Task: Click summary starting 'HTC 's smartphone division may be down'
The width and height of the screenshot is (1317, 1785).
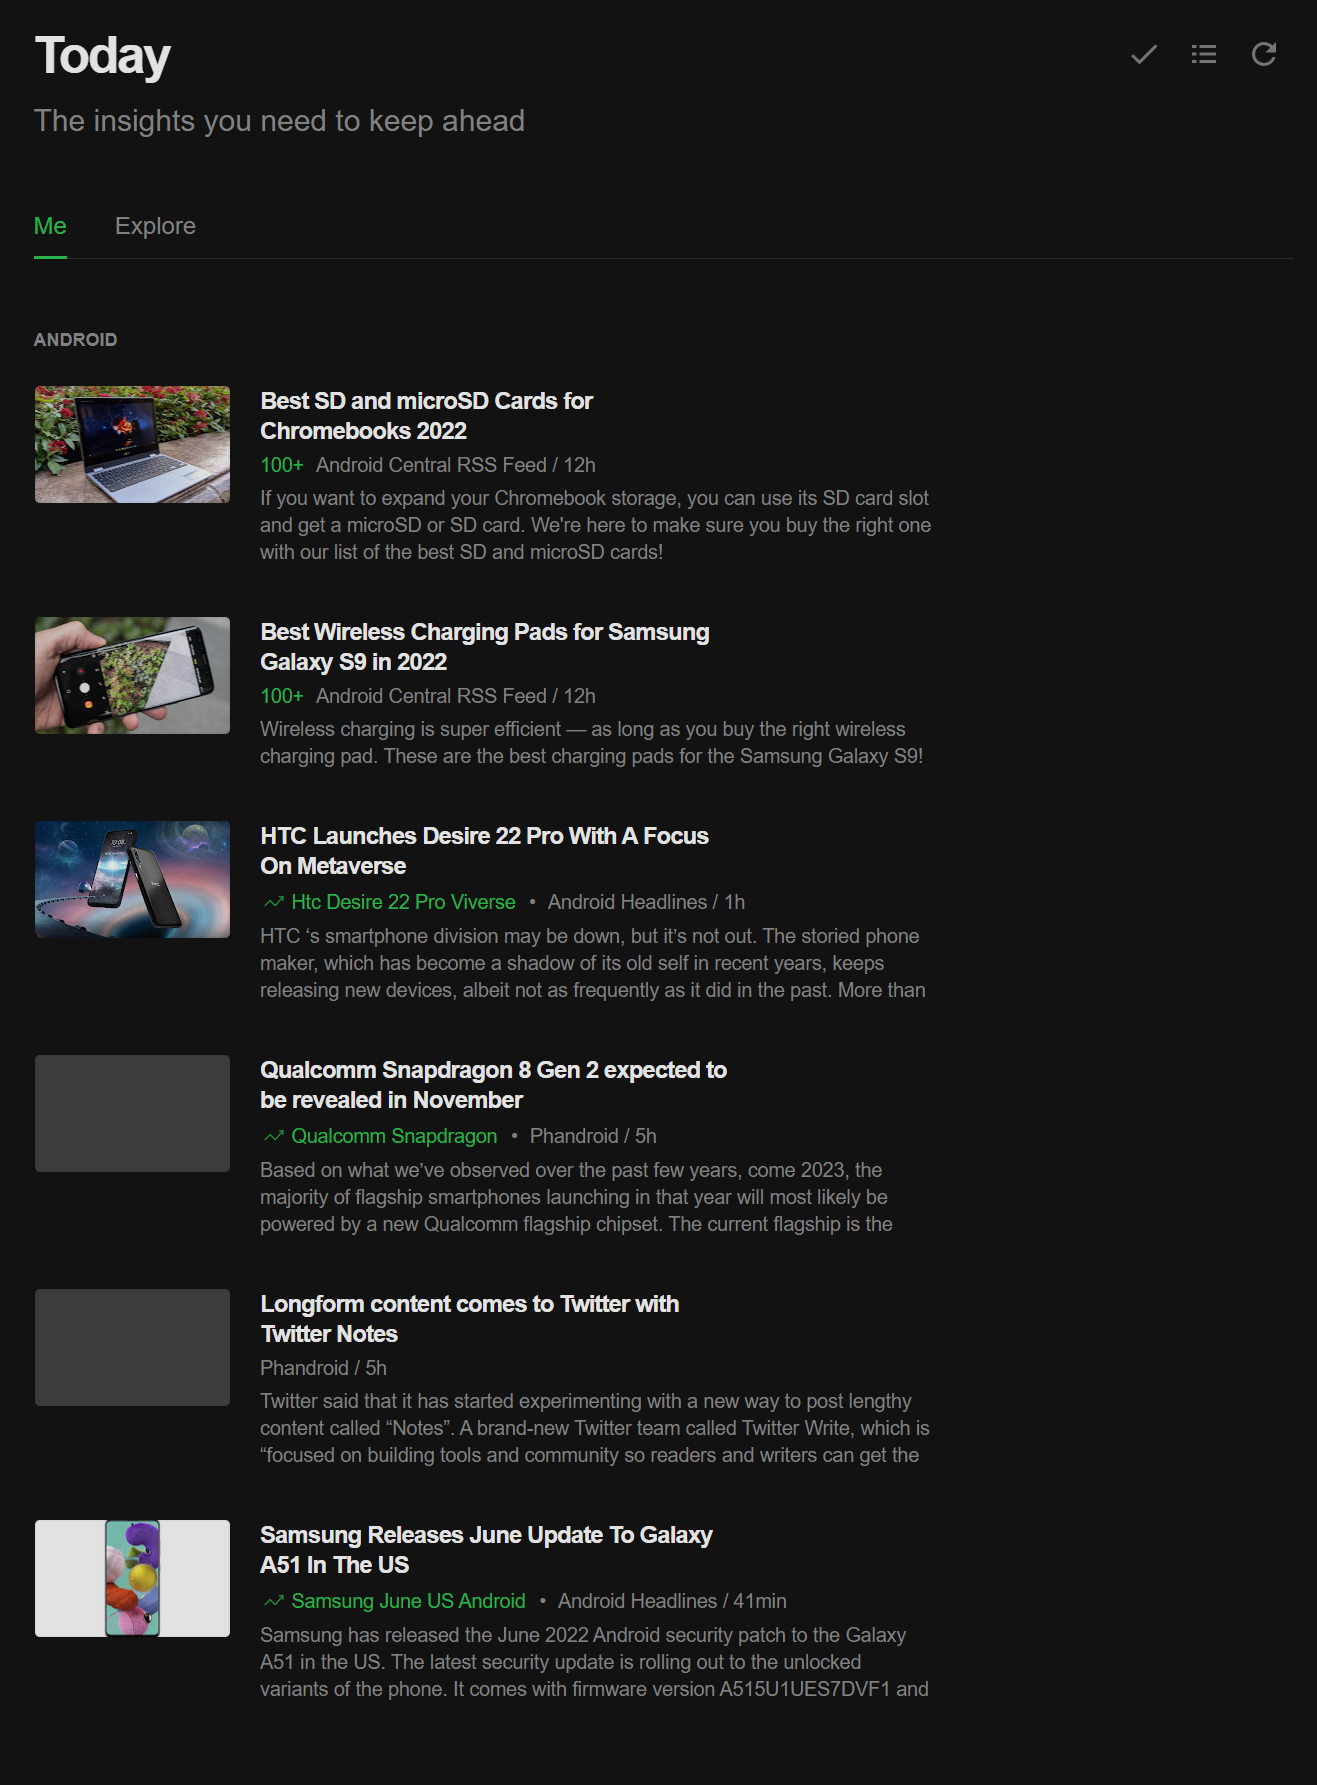Action: point(593,963)
